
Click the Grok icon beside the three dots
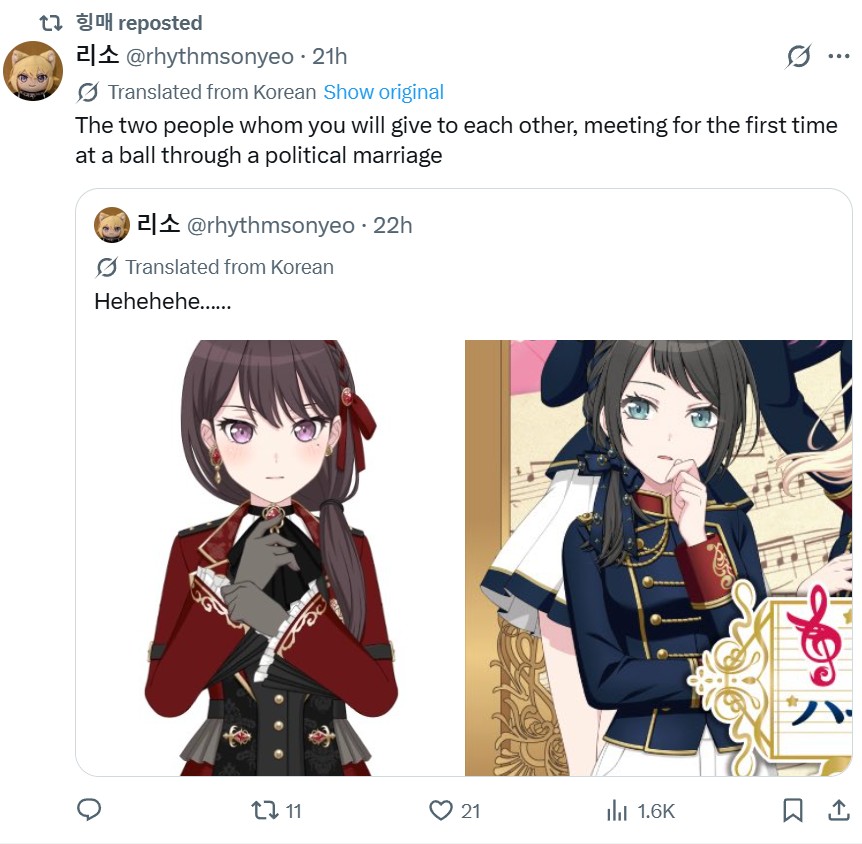(x=798, y=56)
